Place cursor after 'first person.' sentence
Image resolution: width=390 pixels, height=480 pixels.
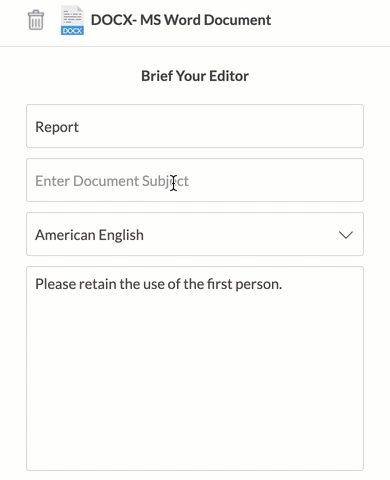(x=283, y=284)
